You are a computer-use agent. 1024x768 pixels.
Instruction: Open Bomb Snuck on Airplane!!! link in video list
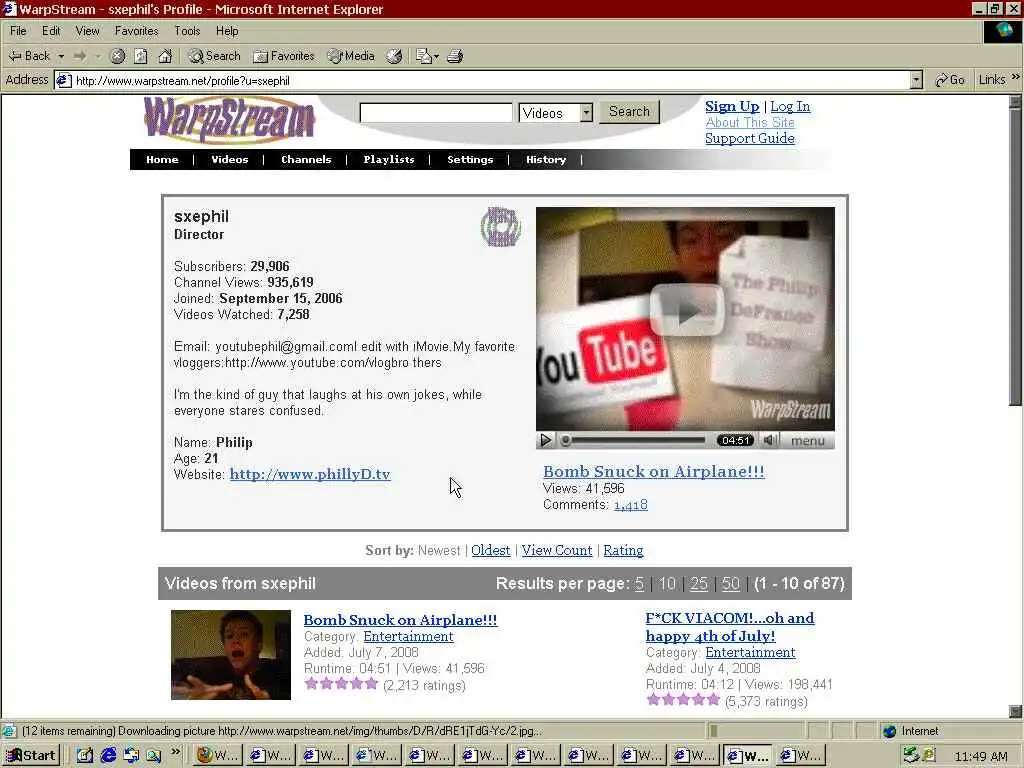[400, 620]
